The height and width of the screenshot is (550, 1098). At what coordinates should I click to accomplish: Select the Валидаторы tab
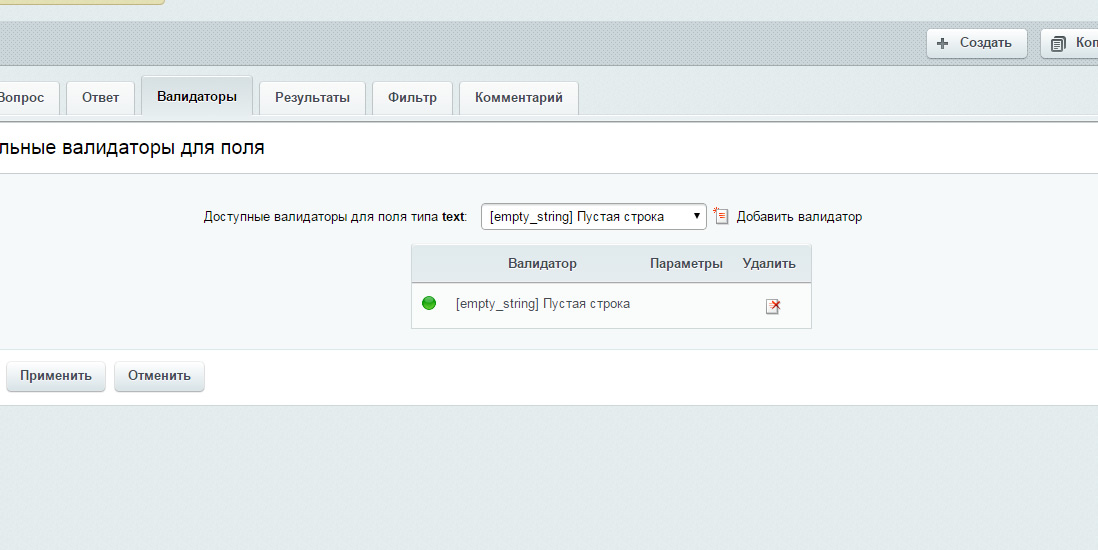coord(197,97)
